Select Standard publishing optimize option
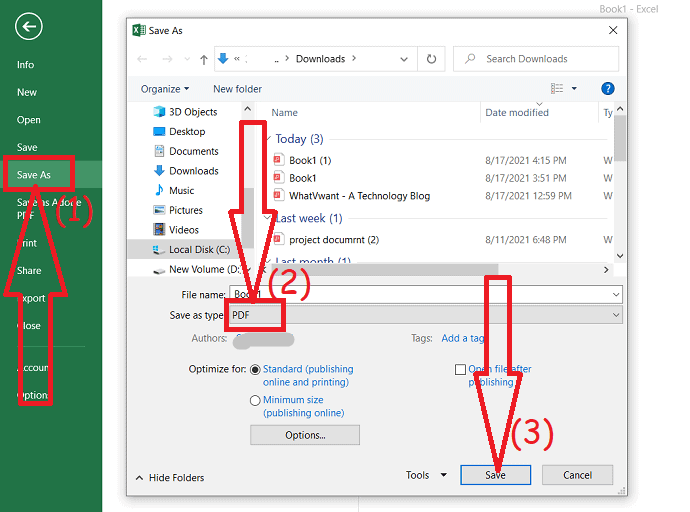 click(x=255, y=370)
